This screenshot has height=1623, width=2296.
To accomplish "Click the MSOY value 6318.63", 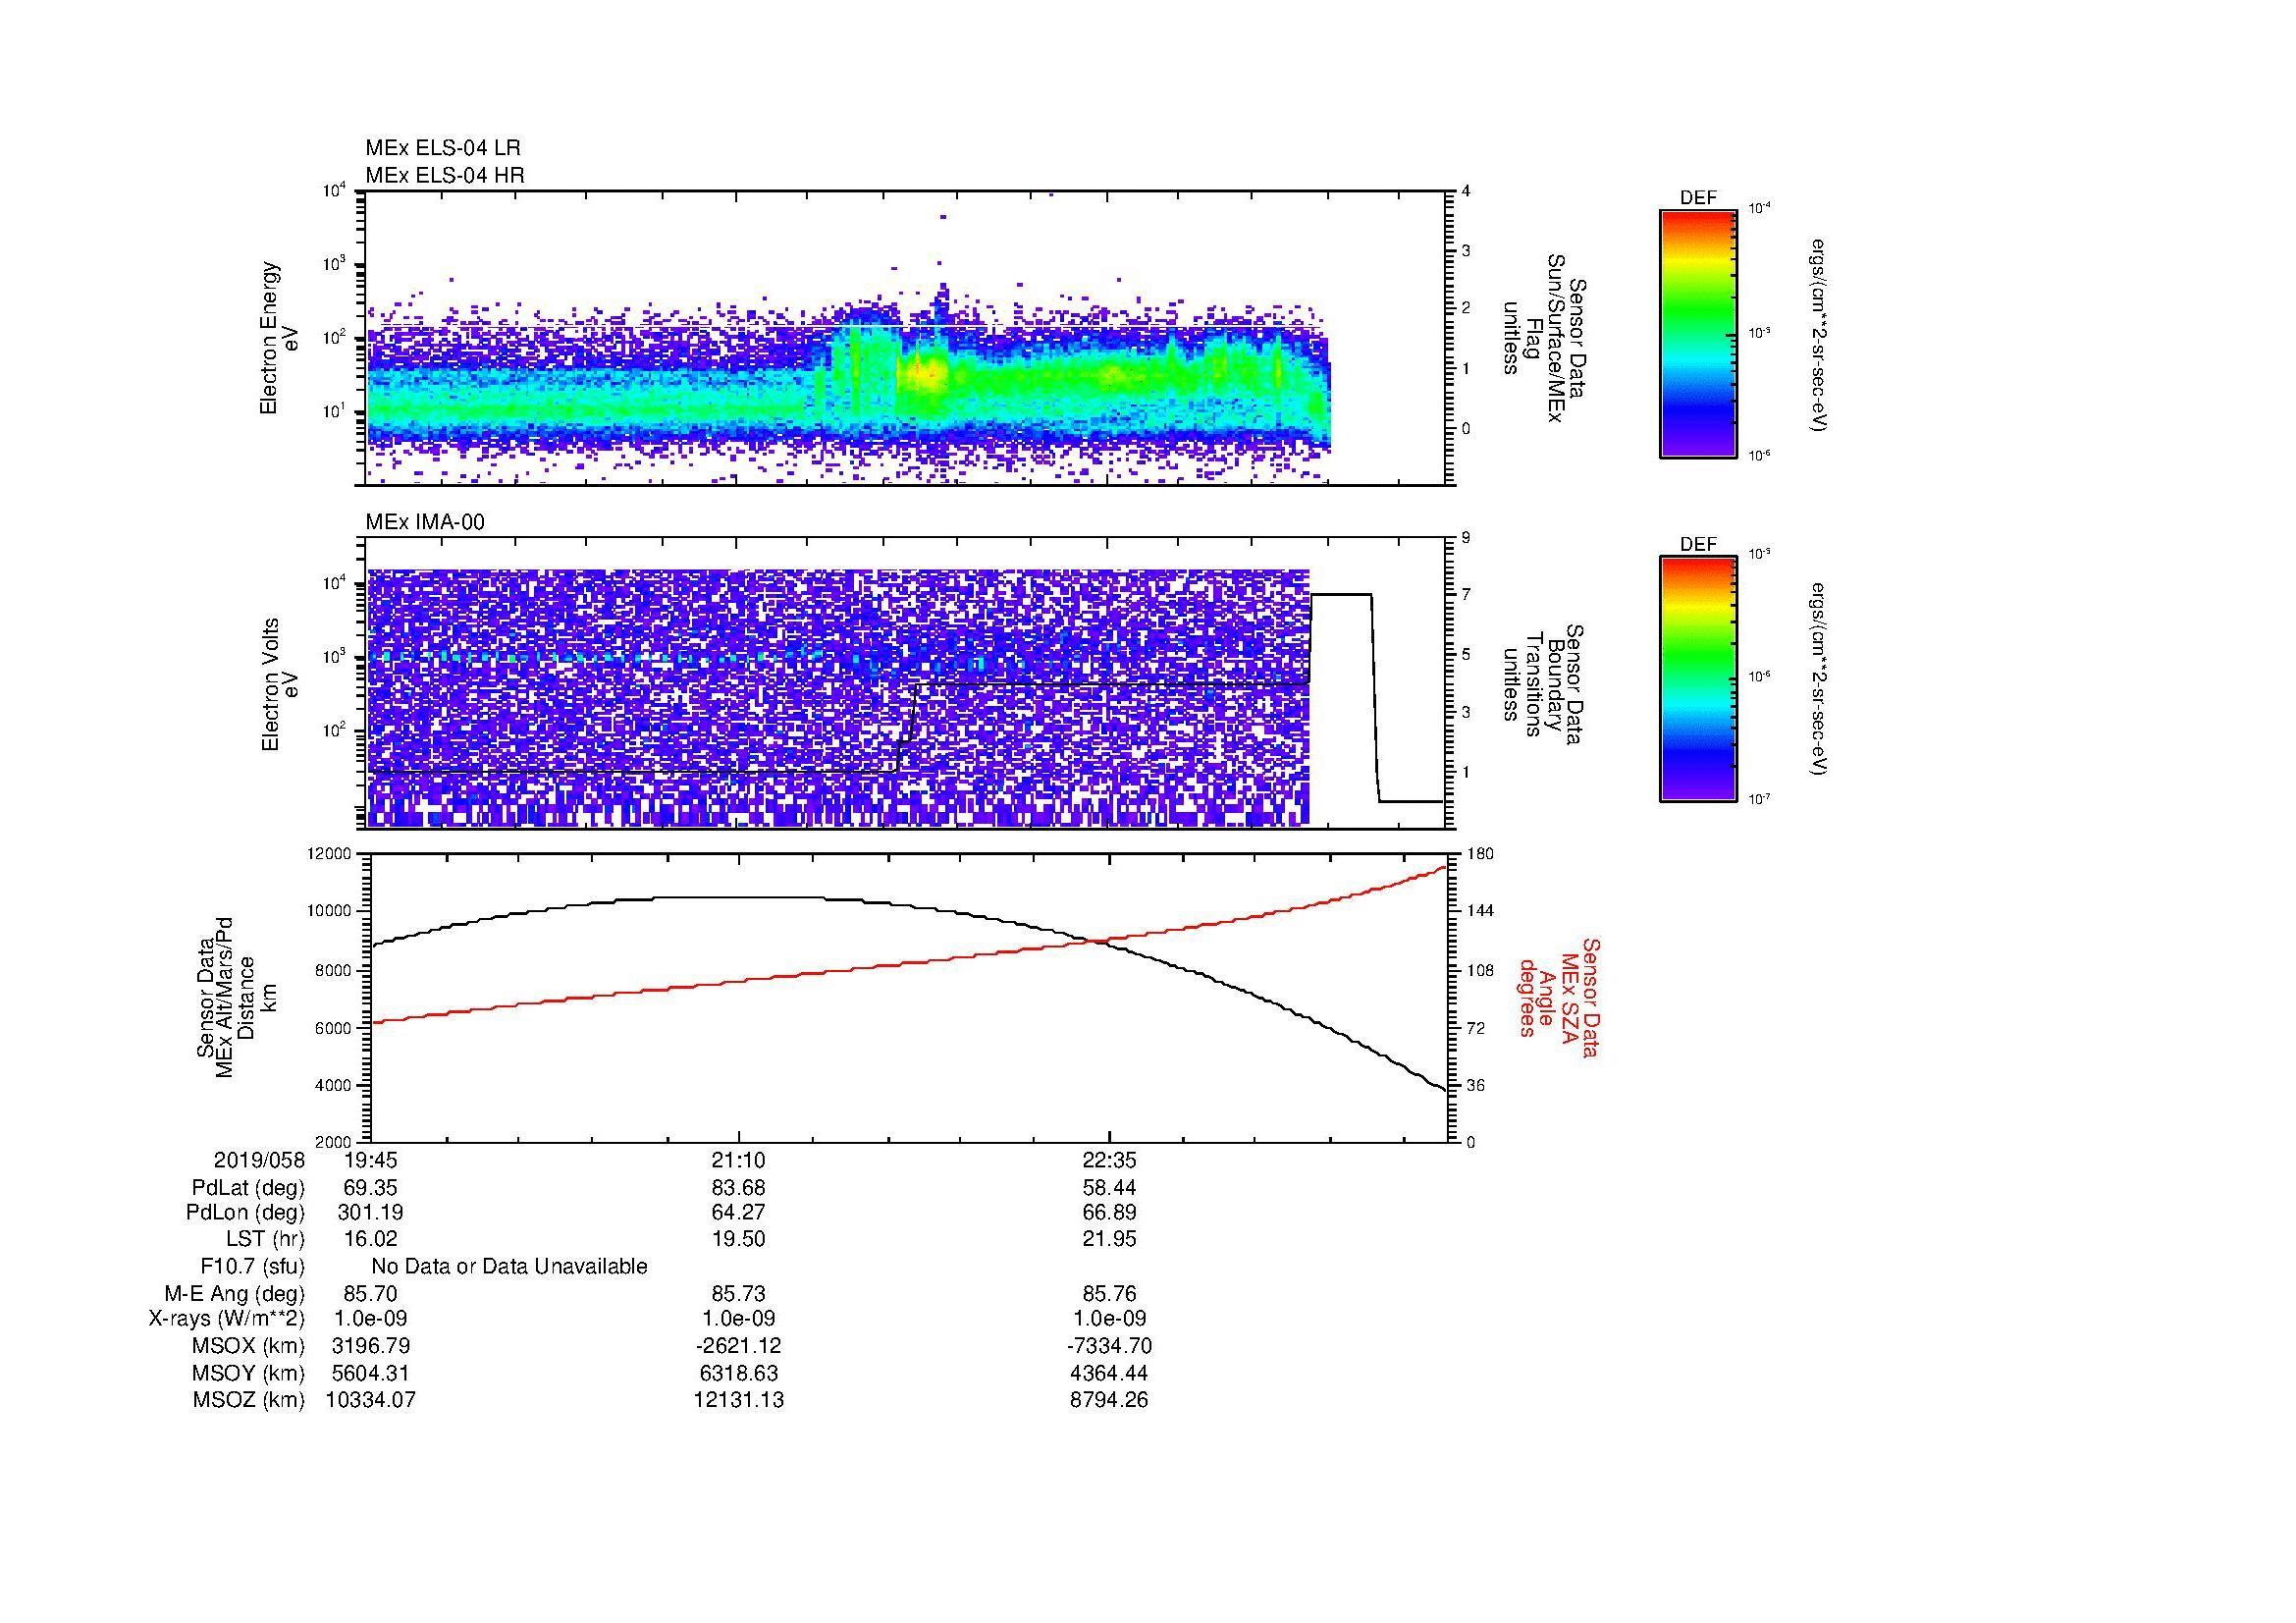I will (739, 1373).
